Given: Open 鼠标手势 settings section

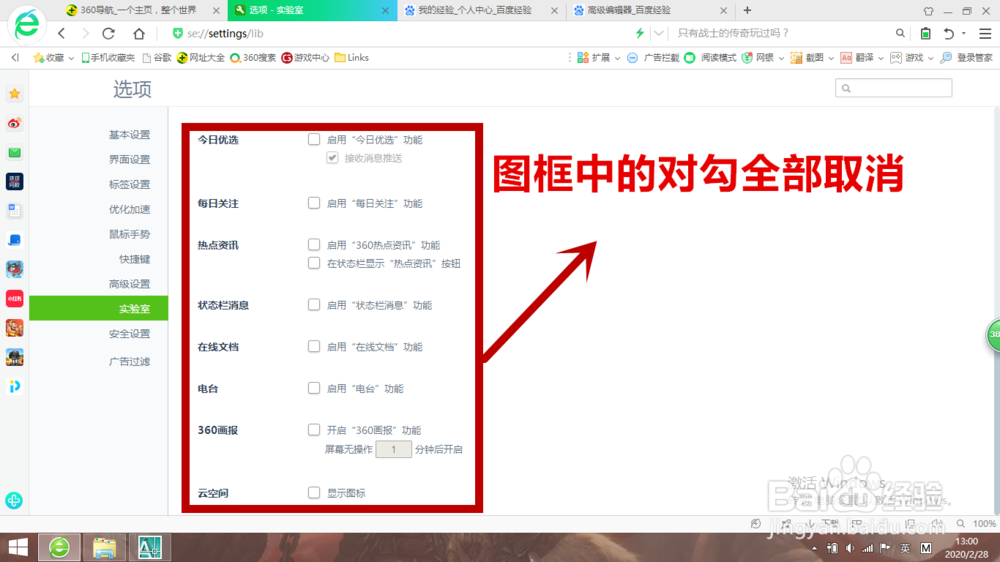Looking at the screenshot, I should [129, 234].
